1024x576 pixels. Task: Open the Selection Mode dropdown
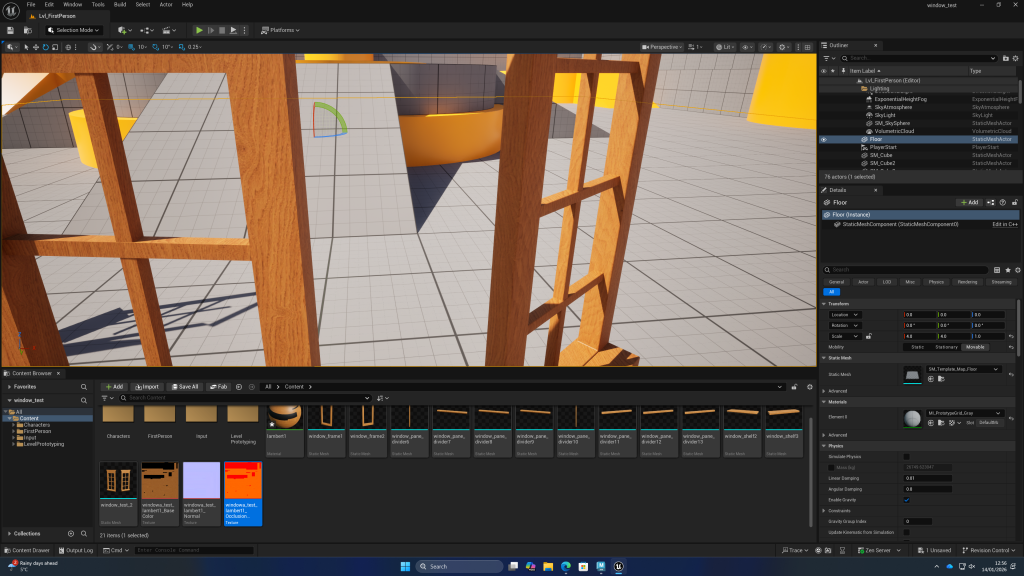tap(74, 30)
